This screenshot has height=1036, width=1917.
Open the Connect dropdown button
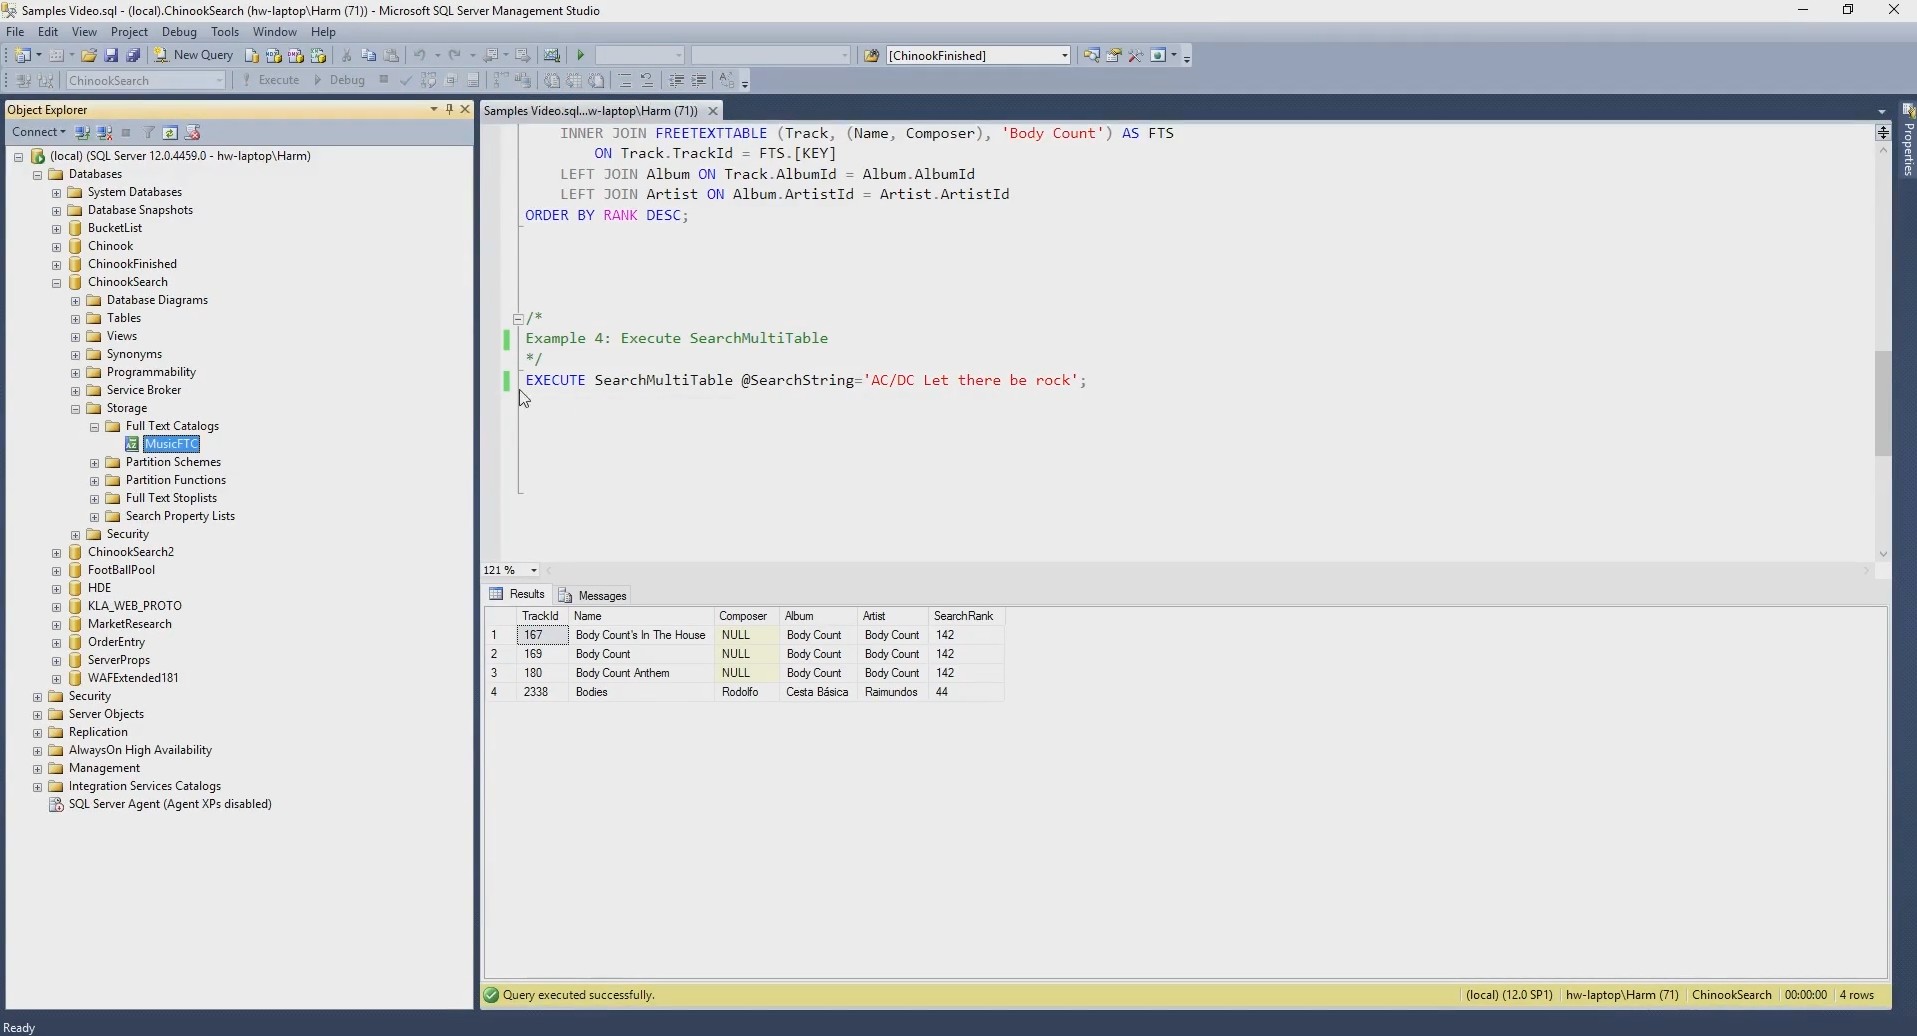39,133
